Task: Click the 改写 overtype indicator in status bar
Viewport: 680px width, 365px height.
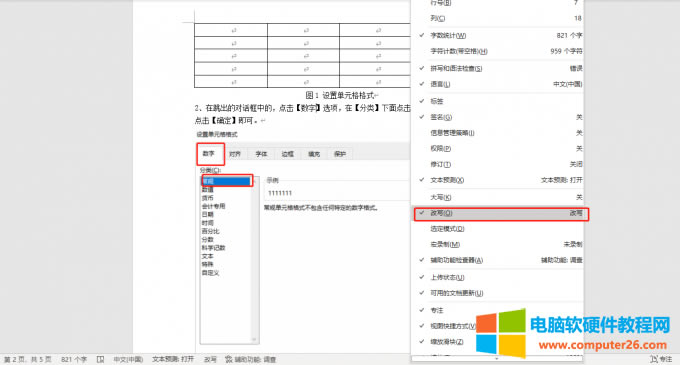Action: (210, 359)
